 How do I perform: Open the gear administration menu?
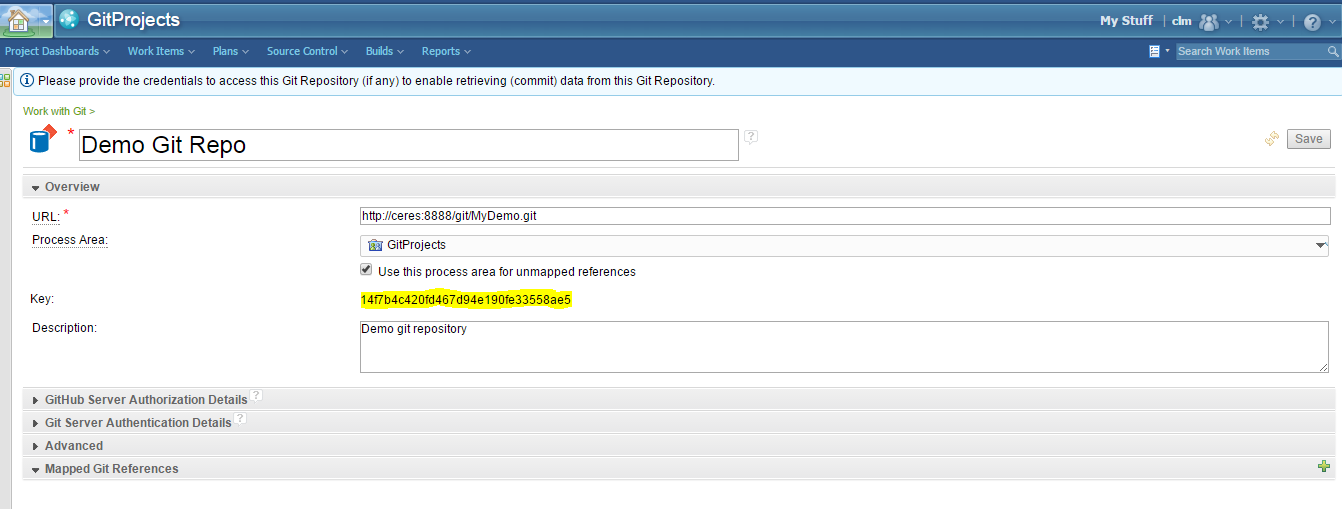[x=1260, y=21]
